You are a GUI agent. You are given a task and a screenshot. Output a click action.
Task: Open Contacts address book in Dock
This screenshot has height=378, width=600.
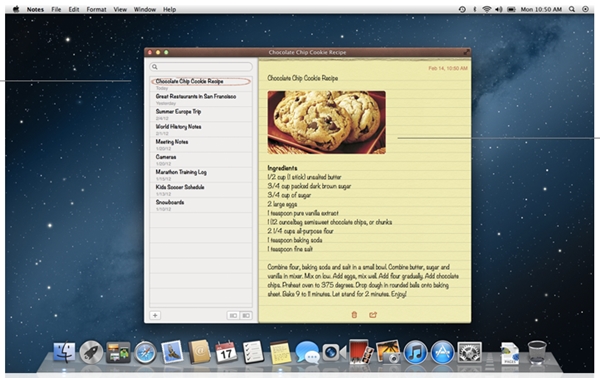pyautogui.click(x=199, y=352)
